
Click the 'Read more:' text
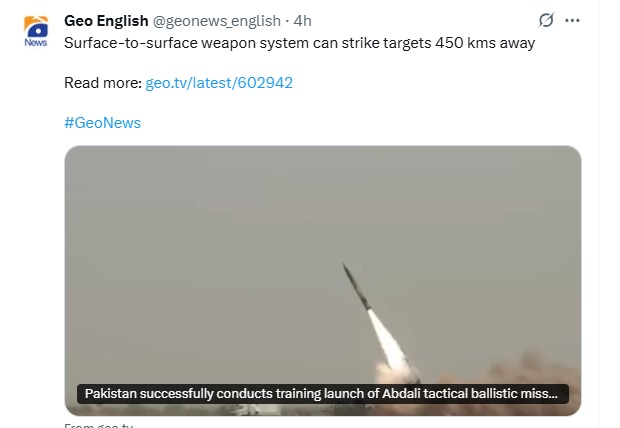point(102,82)
